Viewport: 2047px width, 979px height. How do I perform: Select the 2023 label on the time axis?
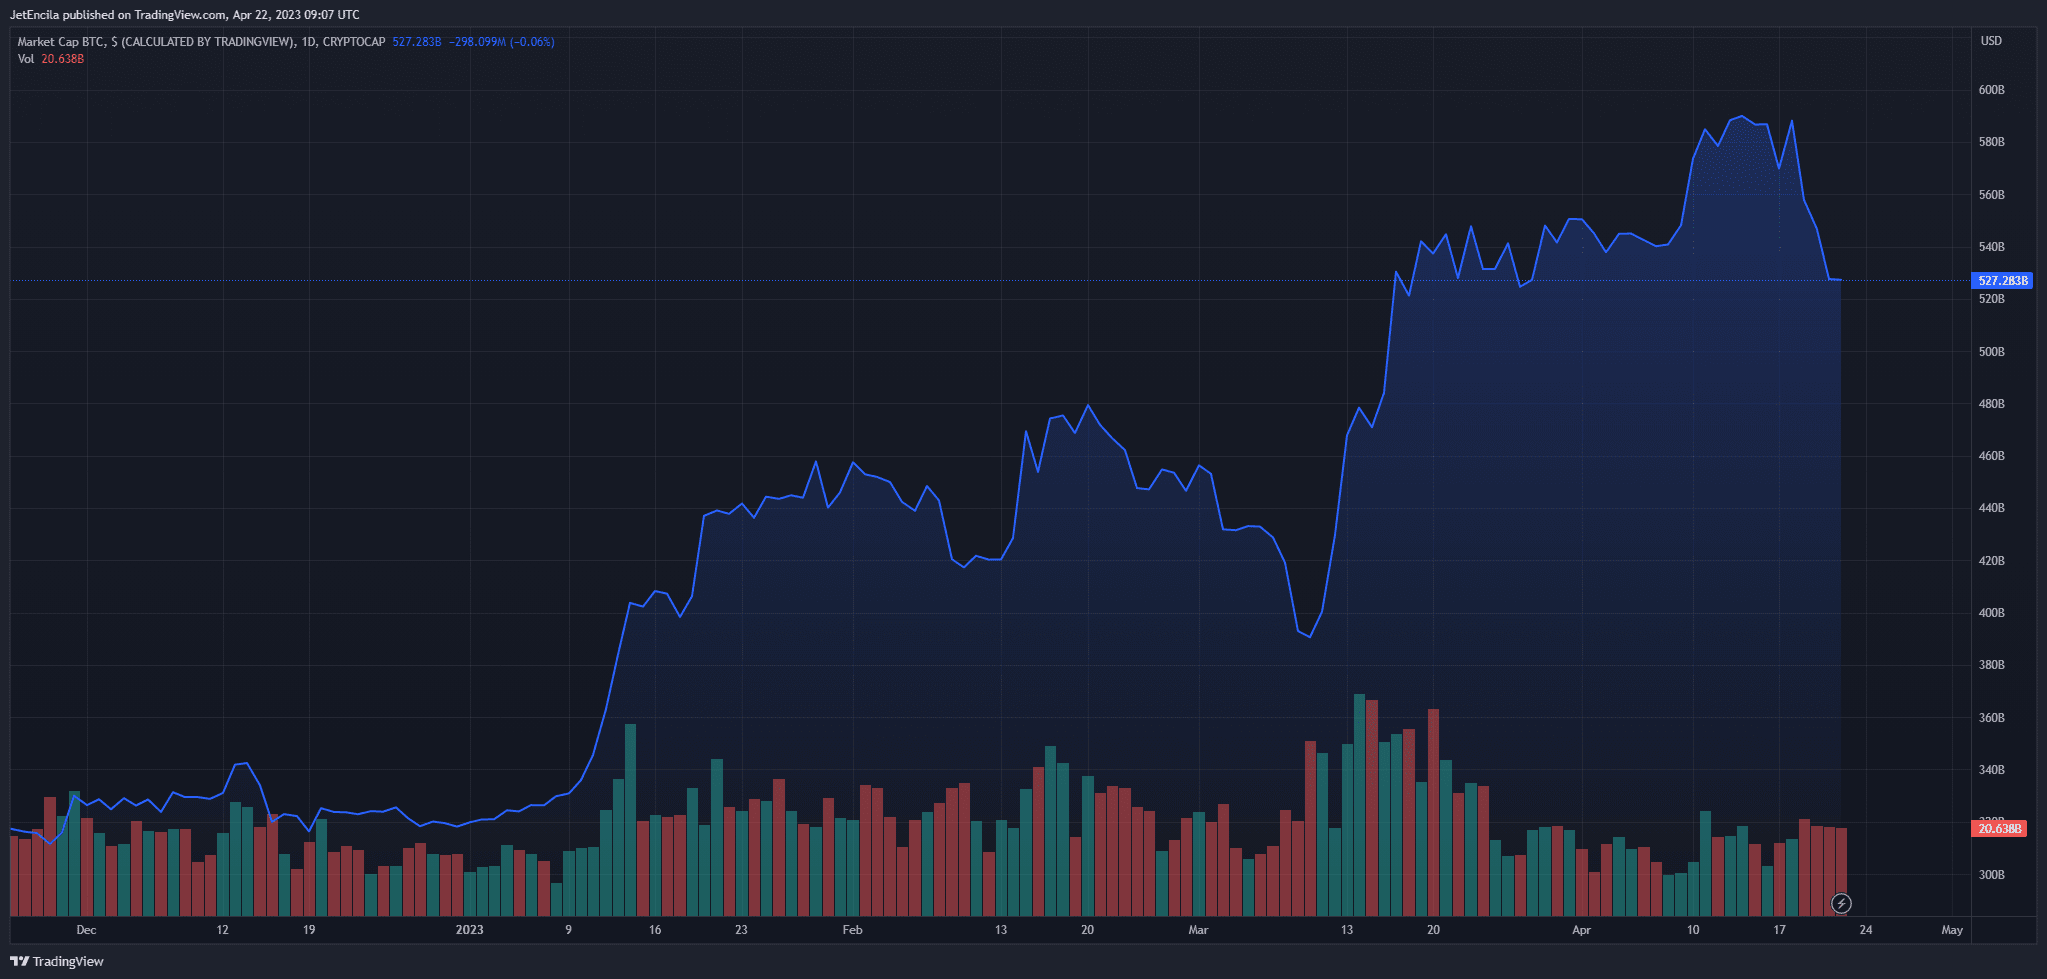[469, 929]
